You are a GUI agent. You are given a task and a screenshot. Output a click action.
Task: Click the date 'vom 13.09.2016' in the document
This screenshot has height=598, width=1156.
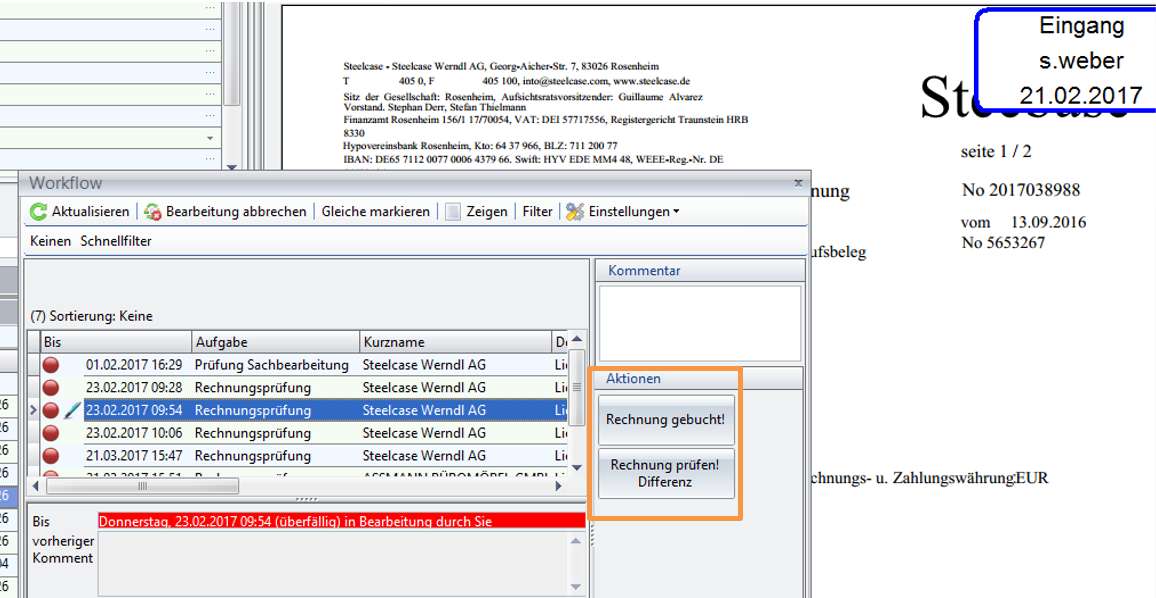pyautogui.click(x=1023, y=223)
